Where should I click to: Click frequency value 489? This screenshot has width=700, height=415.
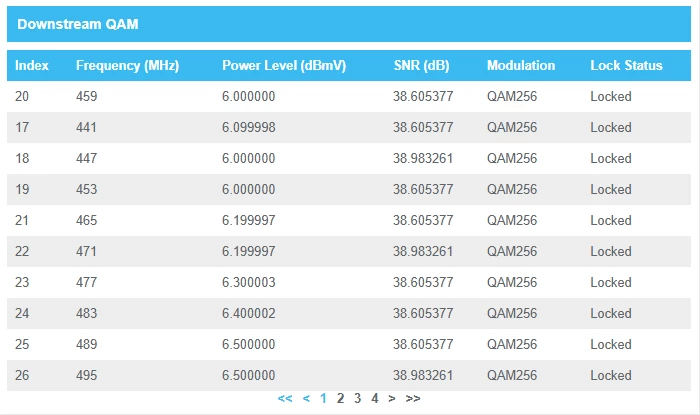tap(86, 344)
